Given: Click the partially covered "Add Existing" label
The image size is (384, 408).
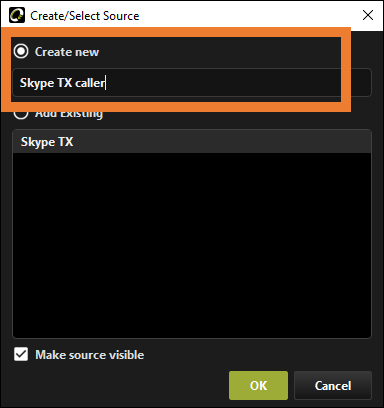Looking at the screenshot, I should tap(69, 114).
